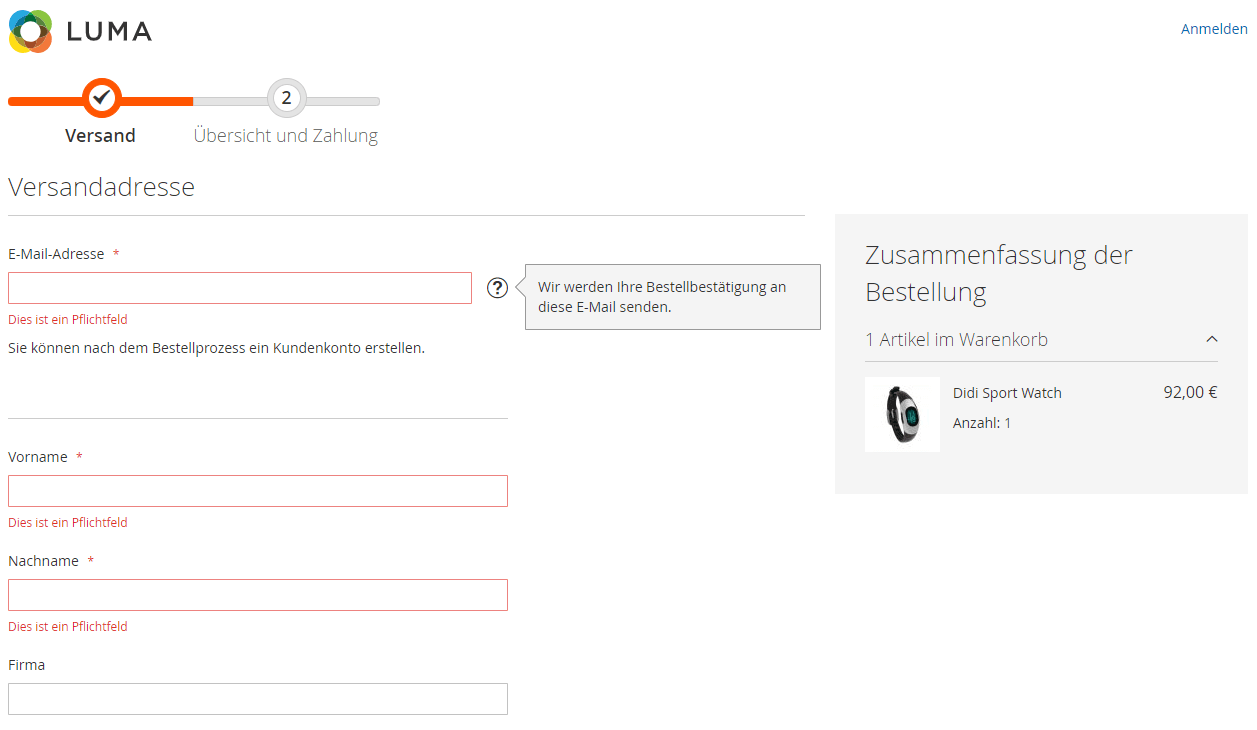Switch to Übersicht und Zahlung step

286,135
